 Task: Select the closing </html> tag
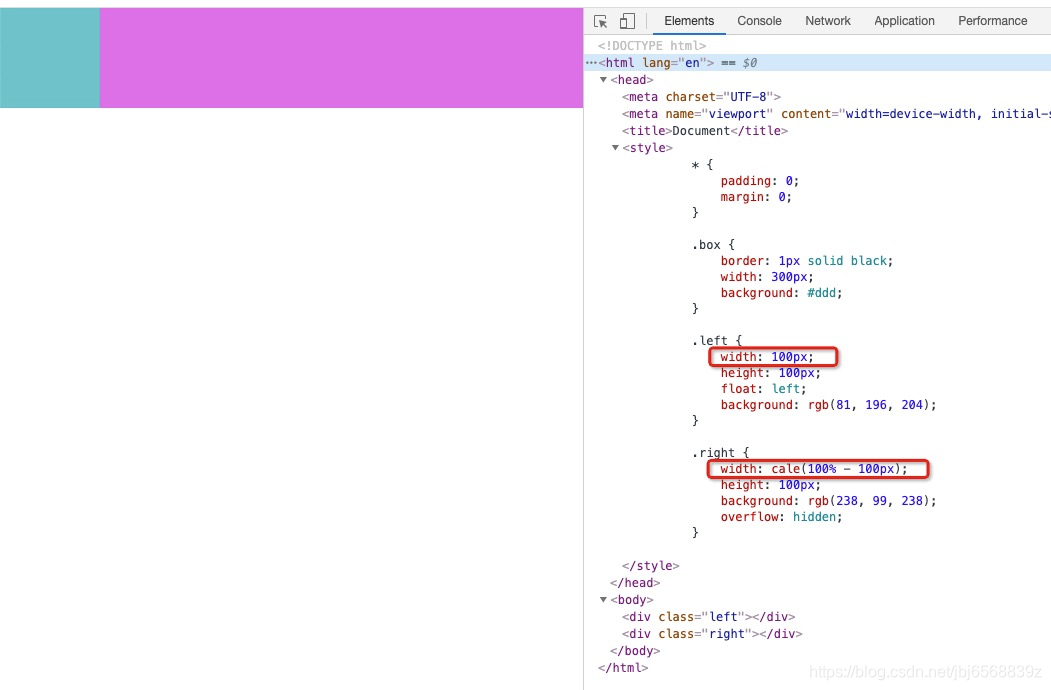623,667
